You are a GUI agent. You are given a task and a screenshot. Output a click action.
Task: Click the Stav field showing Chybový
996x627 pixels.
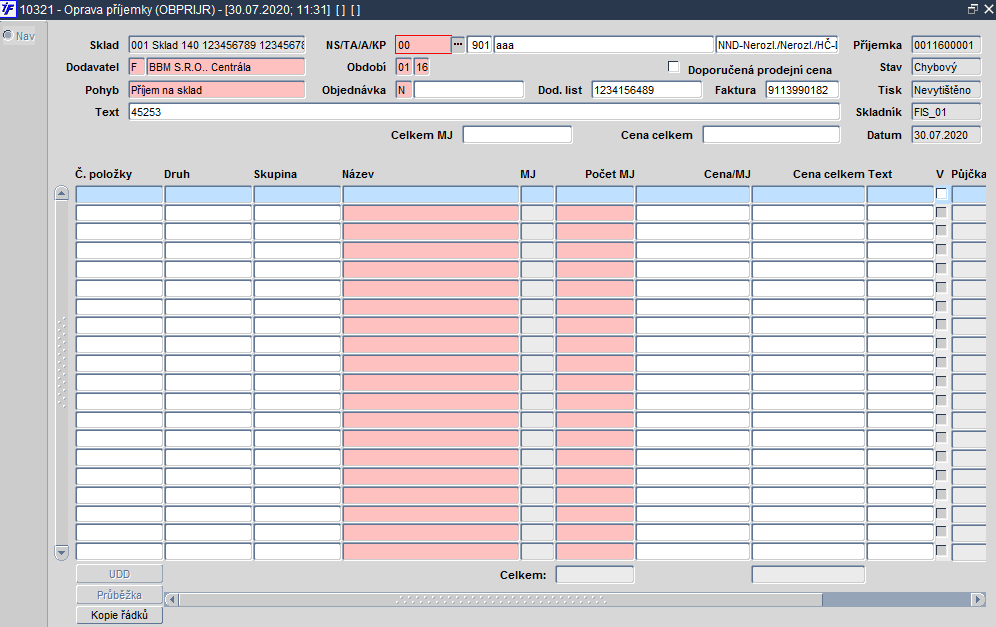click(x=946, y=67)
